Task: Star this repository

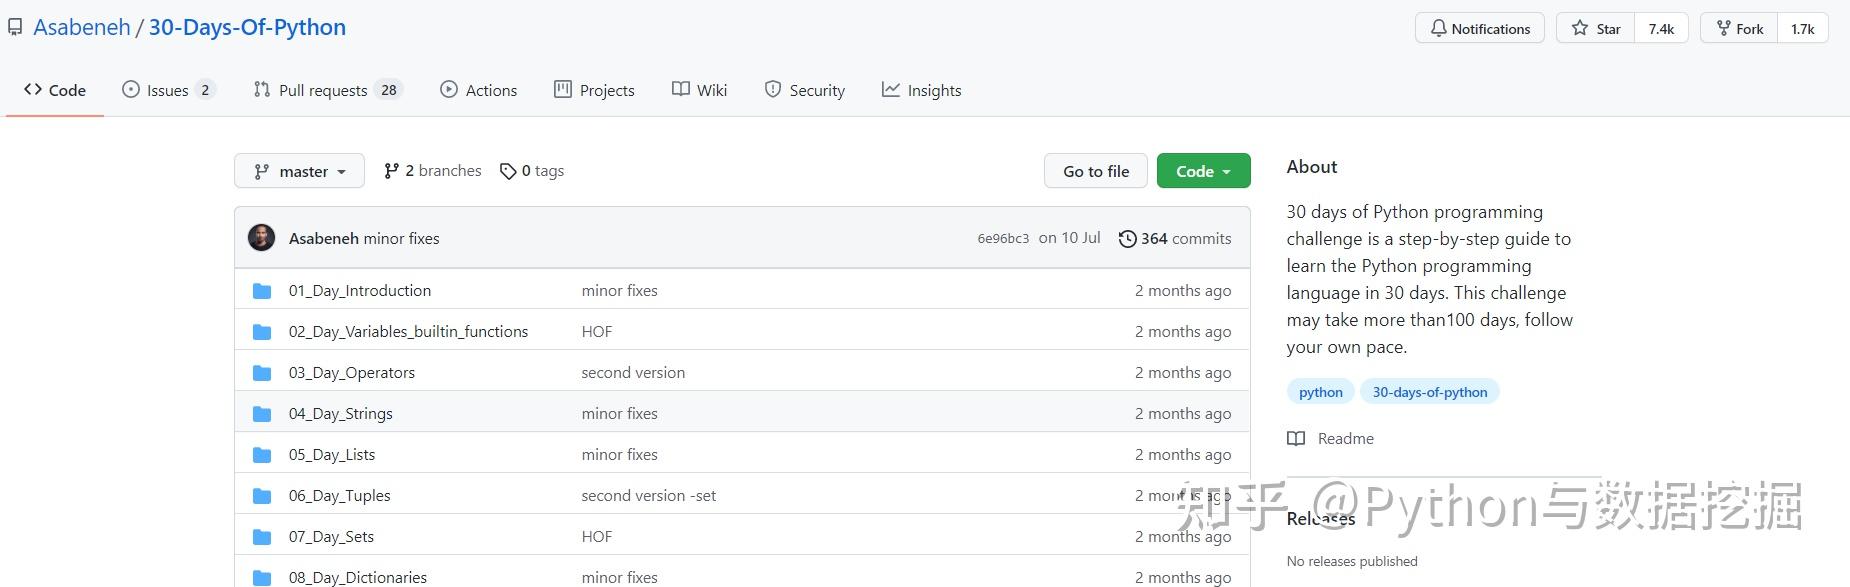Action: coord(1596,28)
